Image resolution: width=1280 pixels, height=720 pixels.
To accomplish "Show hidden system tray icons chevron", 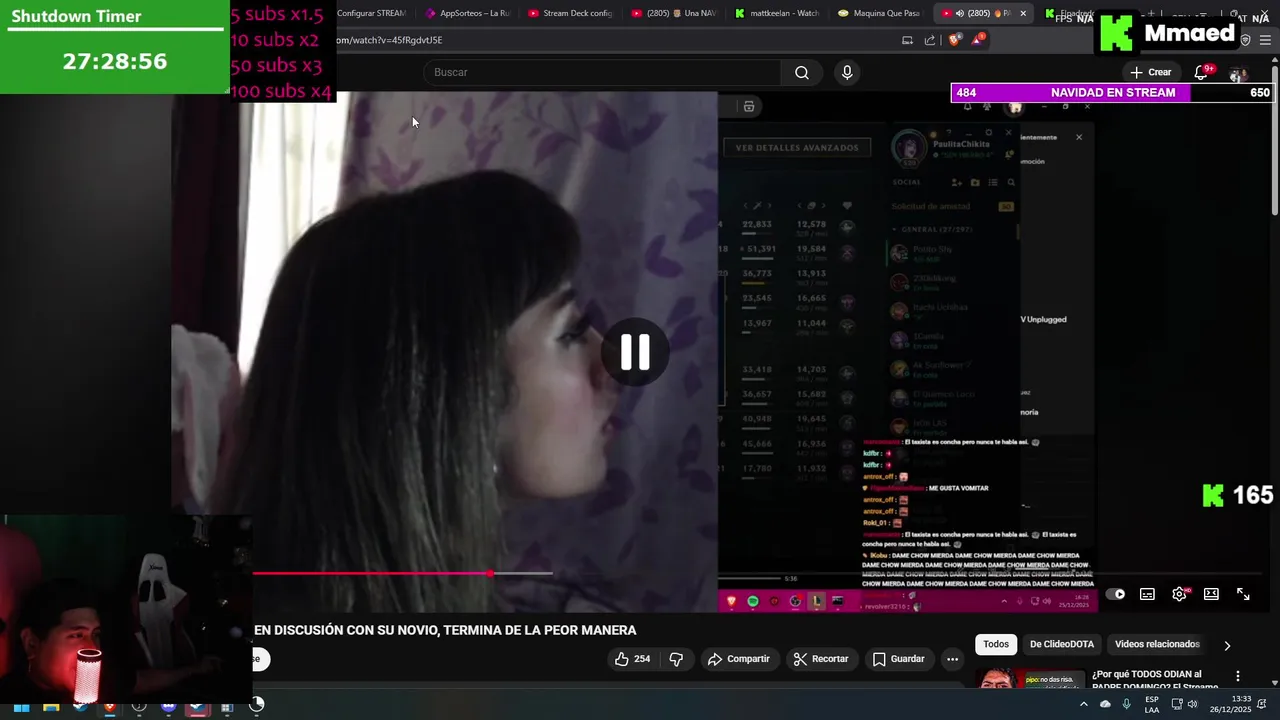I will (x=1083, y=704).
